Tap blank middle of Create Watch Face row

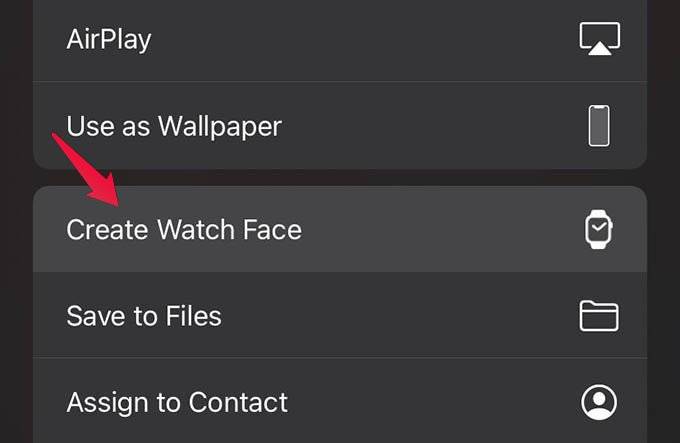click(440, 230)
